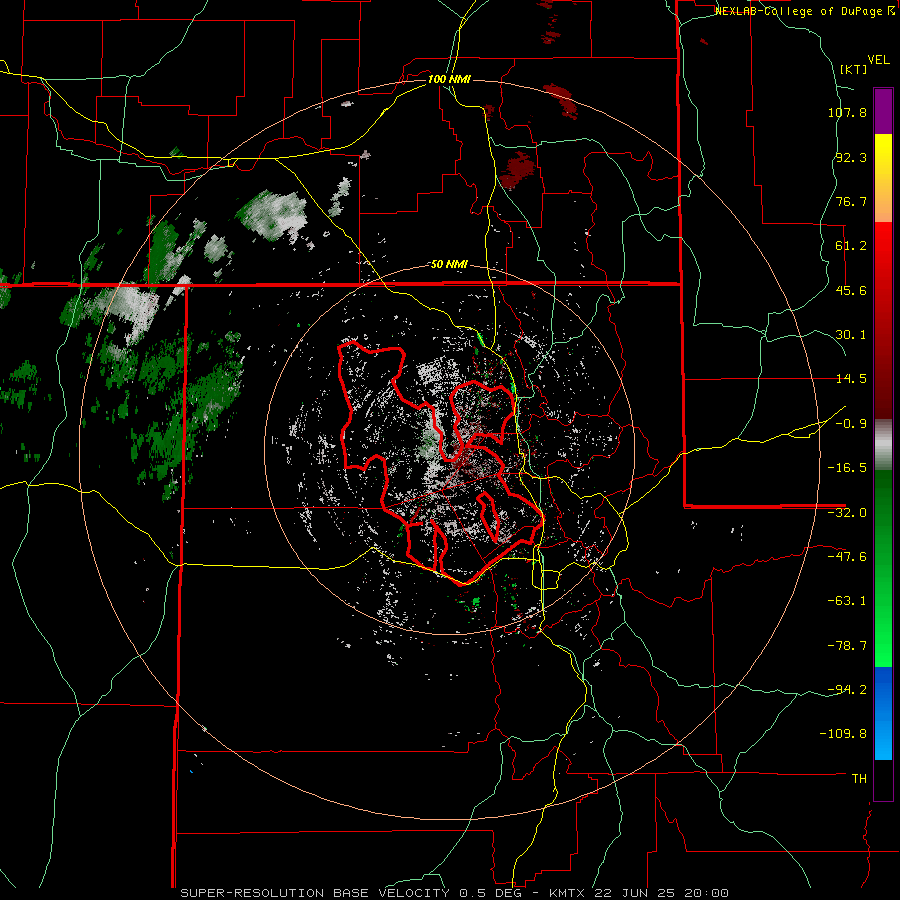Click the 100 NMI range ring label
The image size is (900, 900).
[x=449, y=79]
